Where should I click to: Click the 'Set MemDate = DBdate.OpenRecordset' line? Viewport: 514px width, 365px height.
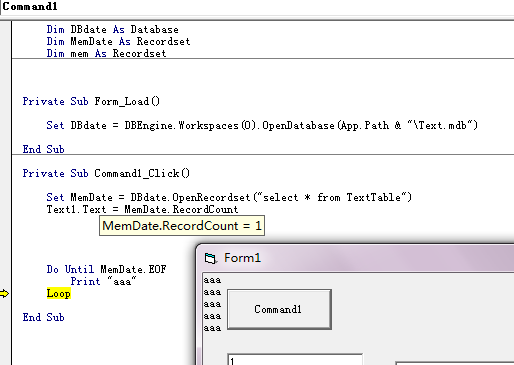tap(229, 197)
